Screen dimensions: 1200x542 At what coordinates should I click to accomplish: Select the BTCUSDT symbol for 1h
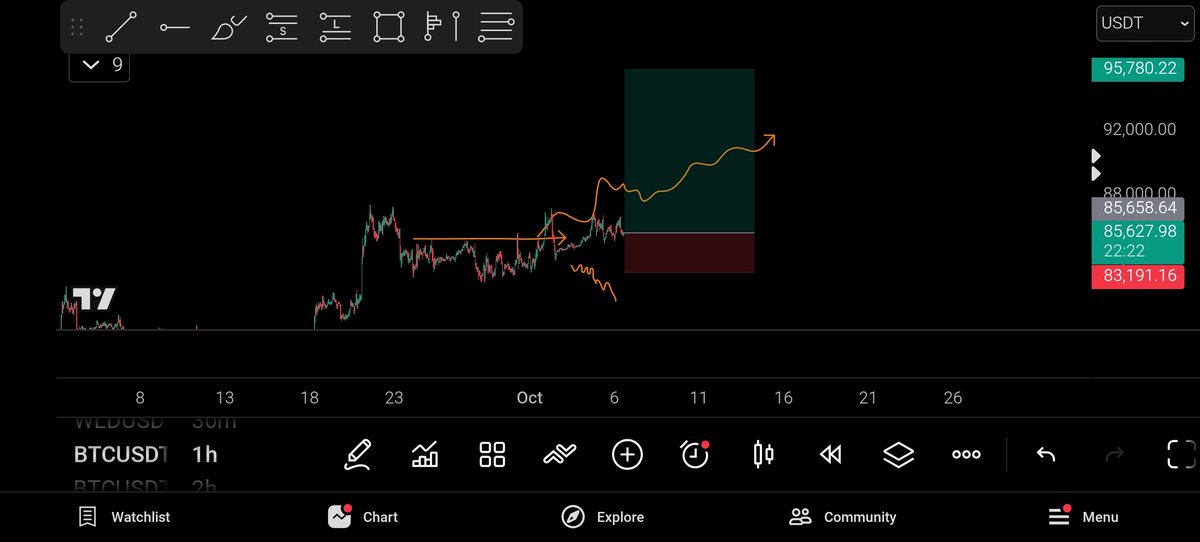click(x=121, y=455)
